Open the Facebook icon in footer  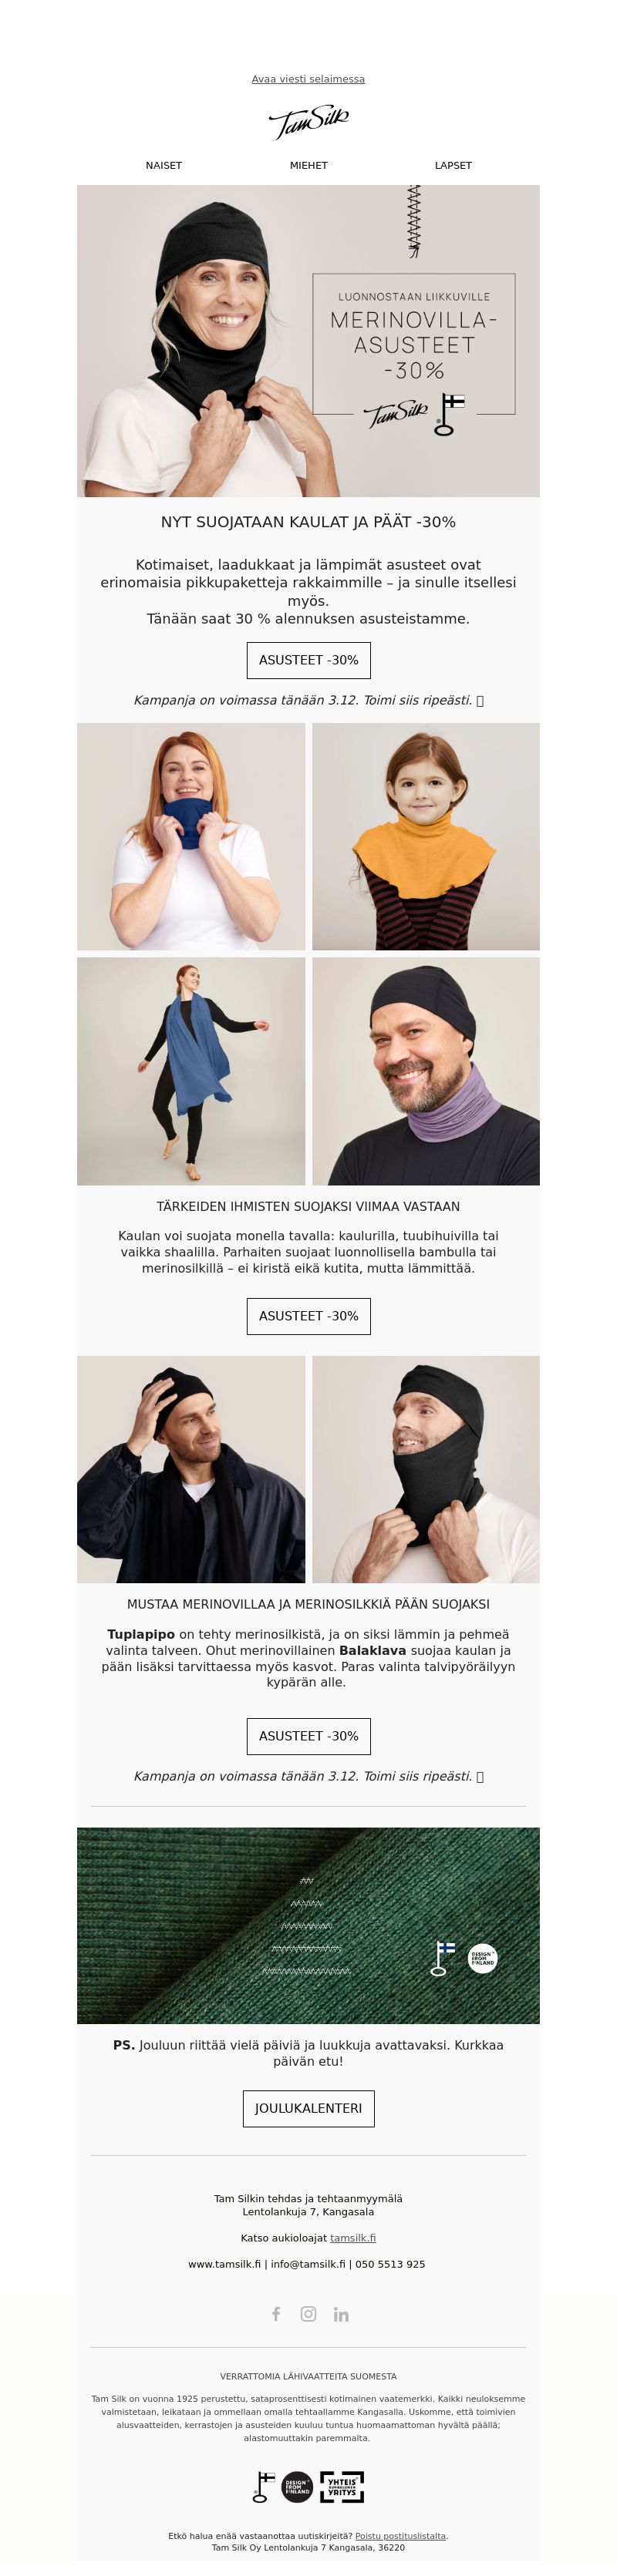pos(276,2313)
